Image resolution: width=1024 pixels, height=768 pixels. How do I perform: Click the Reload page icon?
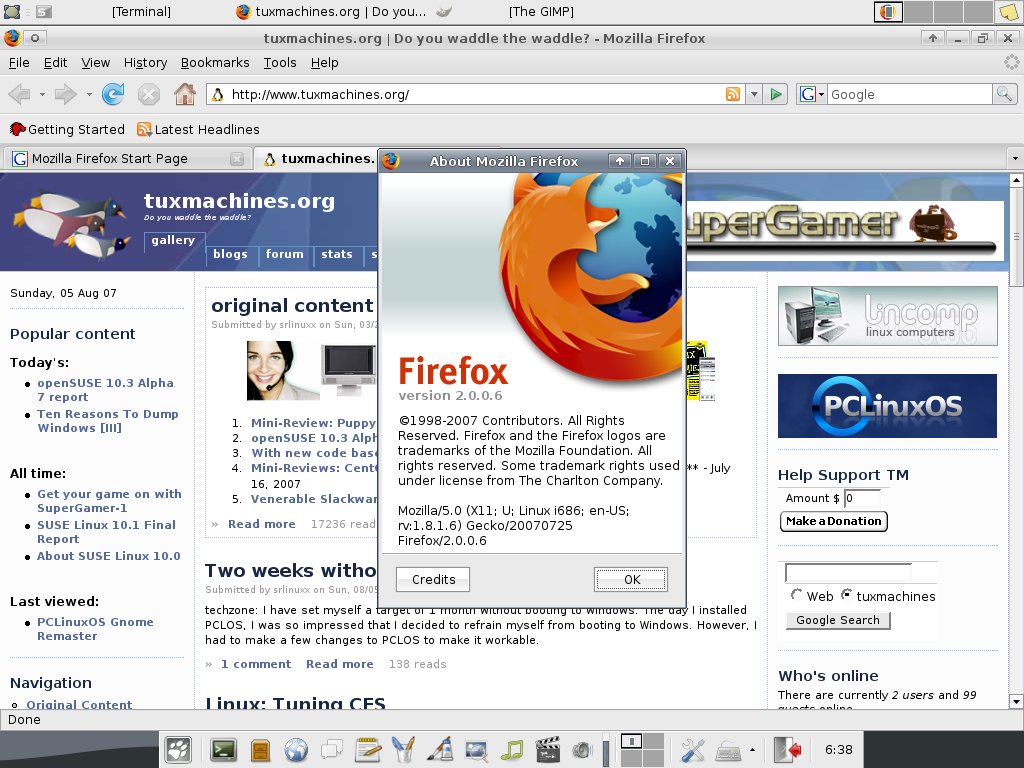tap(113, 95)
